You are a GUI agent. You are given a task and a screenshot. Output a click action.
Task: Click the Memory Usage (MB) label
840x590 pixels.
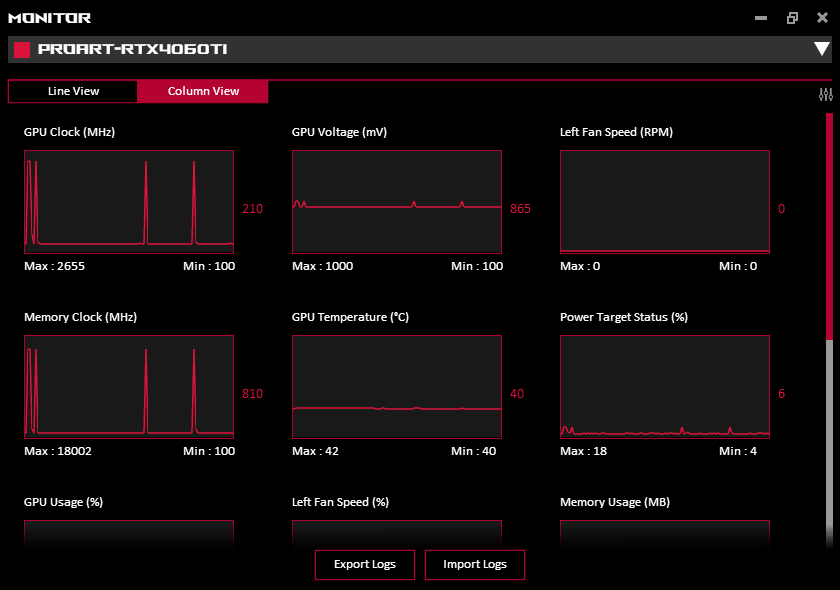(x=615, y=502)
